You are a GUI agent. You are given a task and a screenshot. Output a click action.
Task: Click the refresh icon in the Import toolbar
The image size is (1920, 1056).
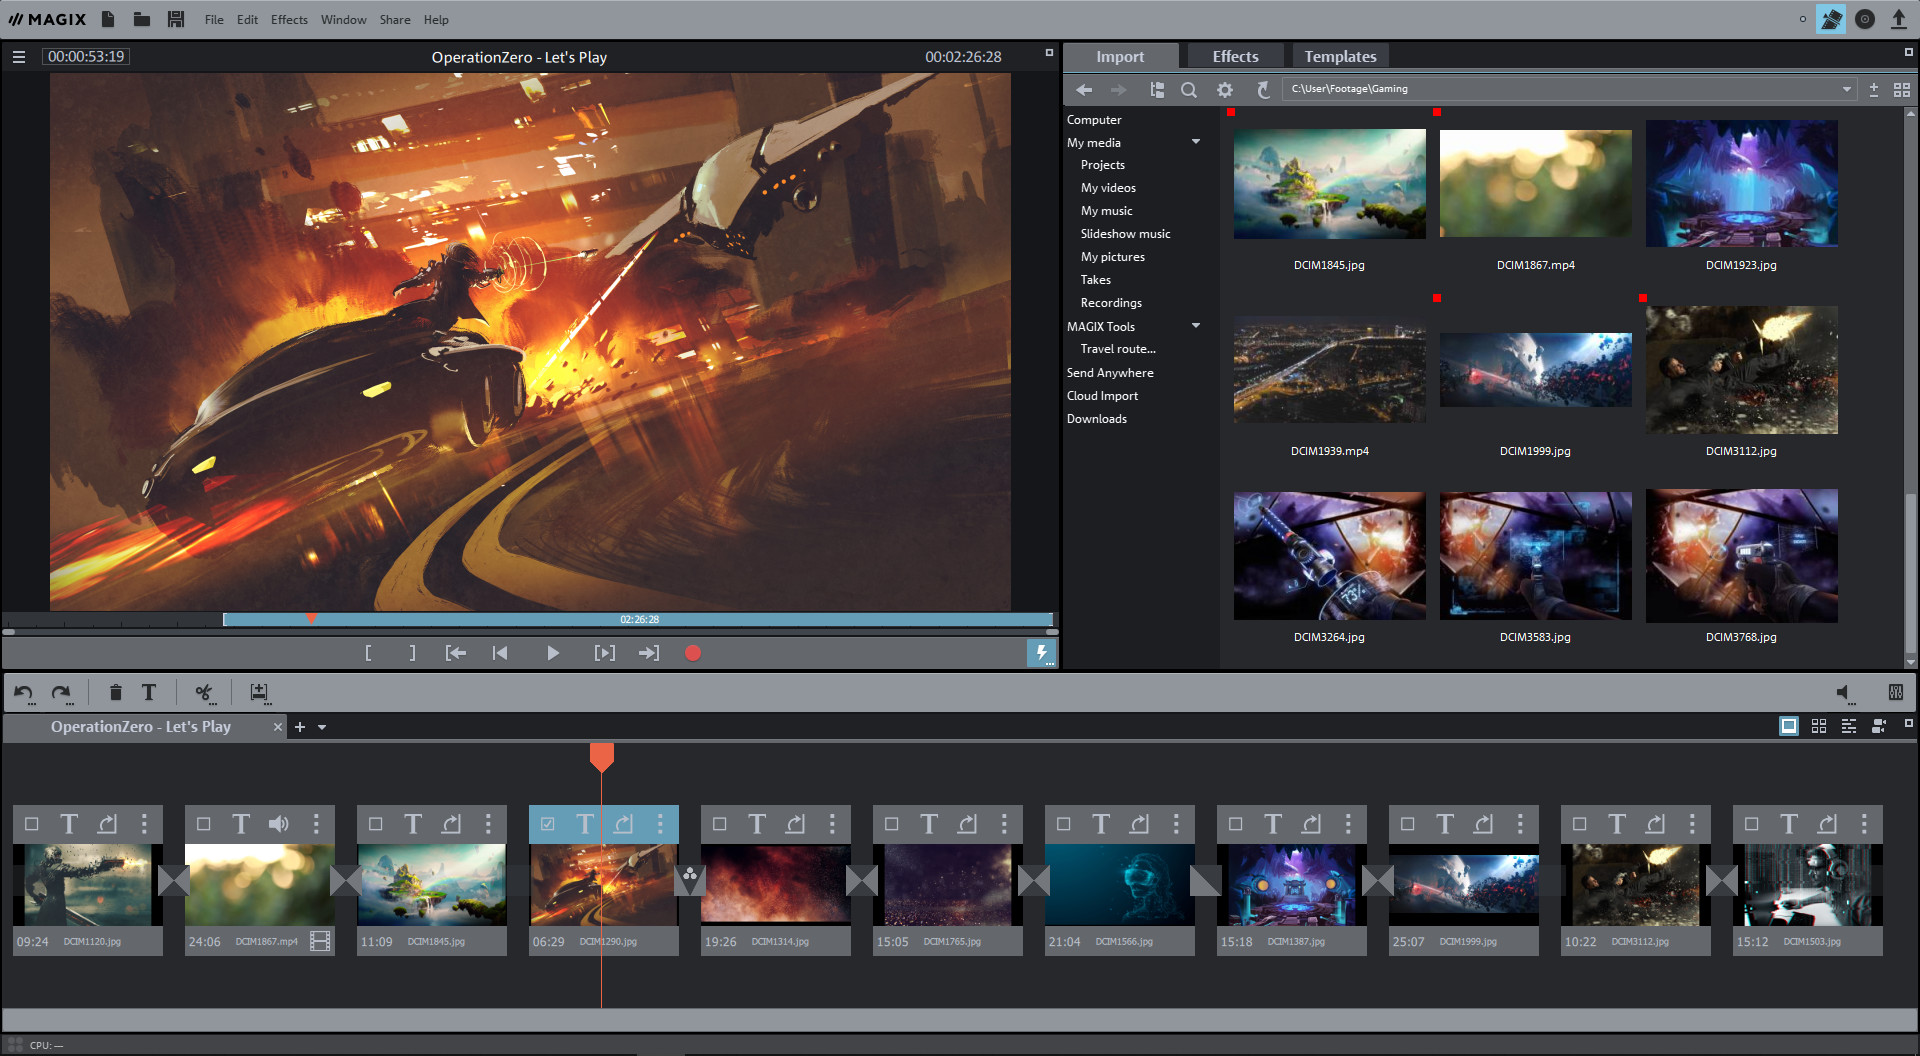(x=1263, y=89)
